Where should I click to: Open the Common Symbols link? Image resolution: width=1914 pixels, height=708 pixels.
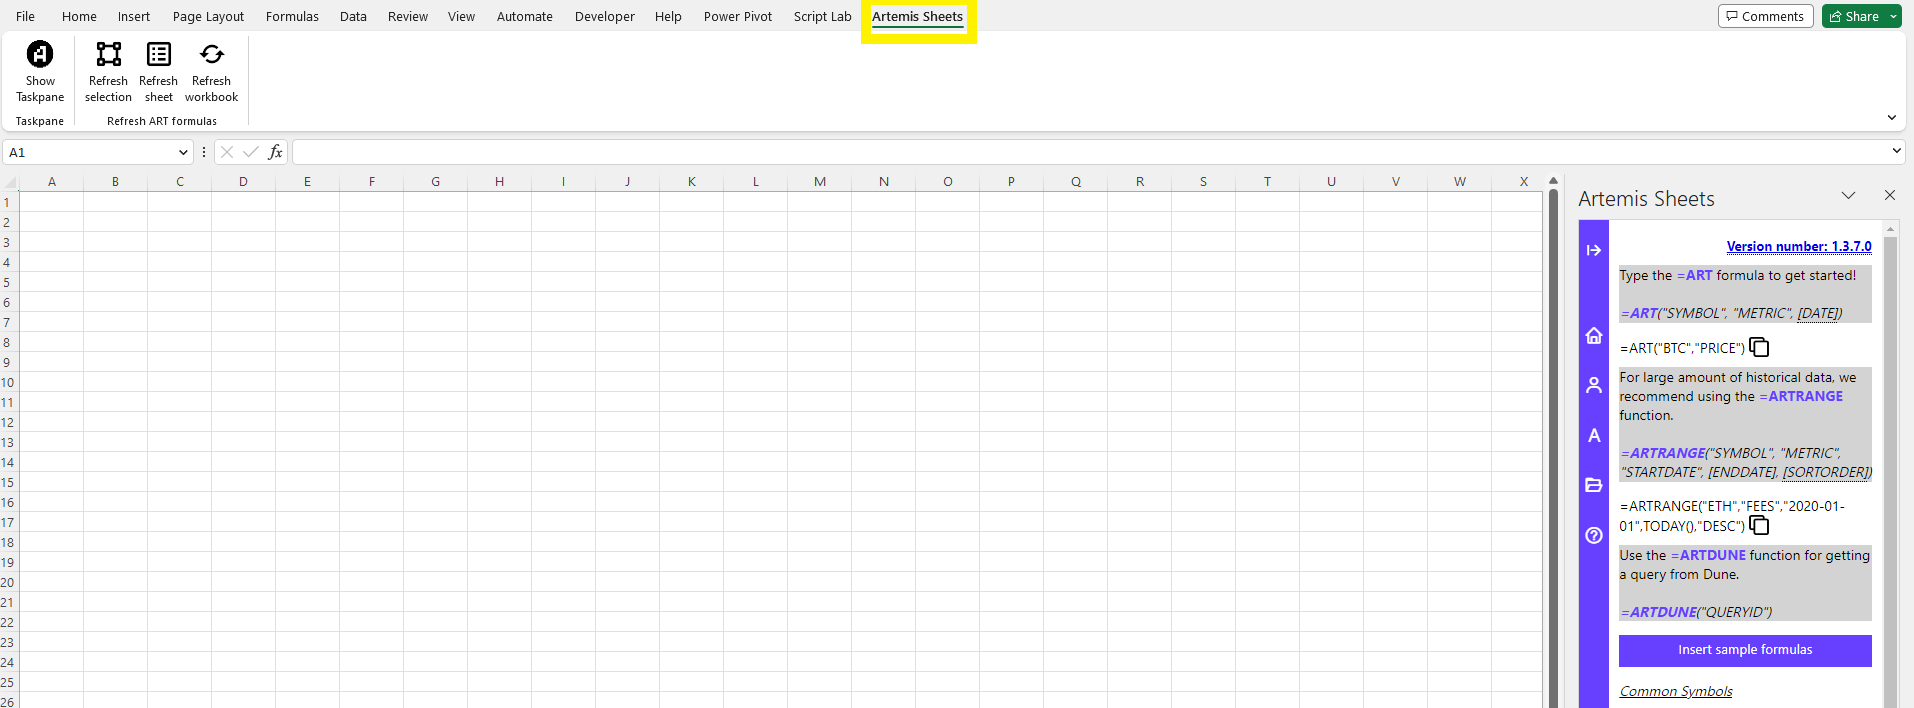[1676, 691]
